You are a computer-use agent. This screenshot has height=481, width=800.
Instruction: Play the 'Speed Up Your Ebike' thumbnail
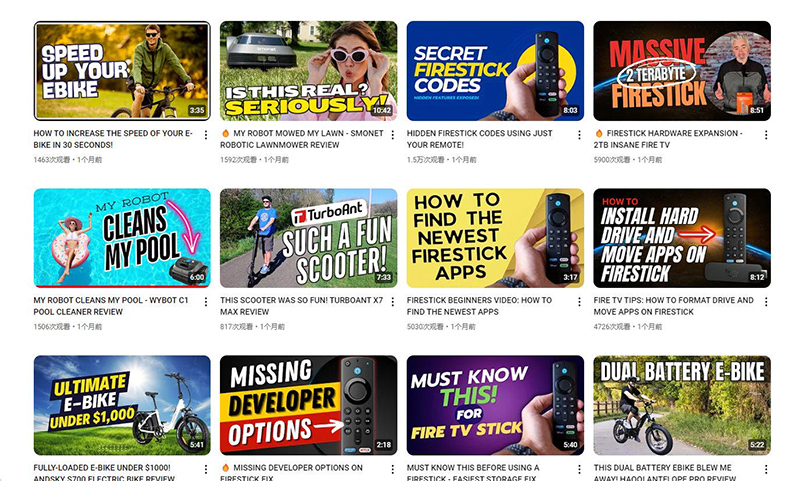tap(122, 71)
